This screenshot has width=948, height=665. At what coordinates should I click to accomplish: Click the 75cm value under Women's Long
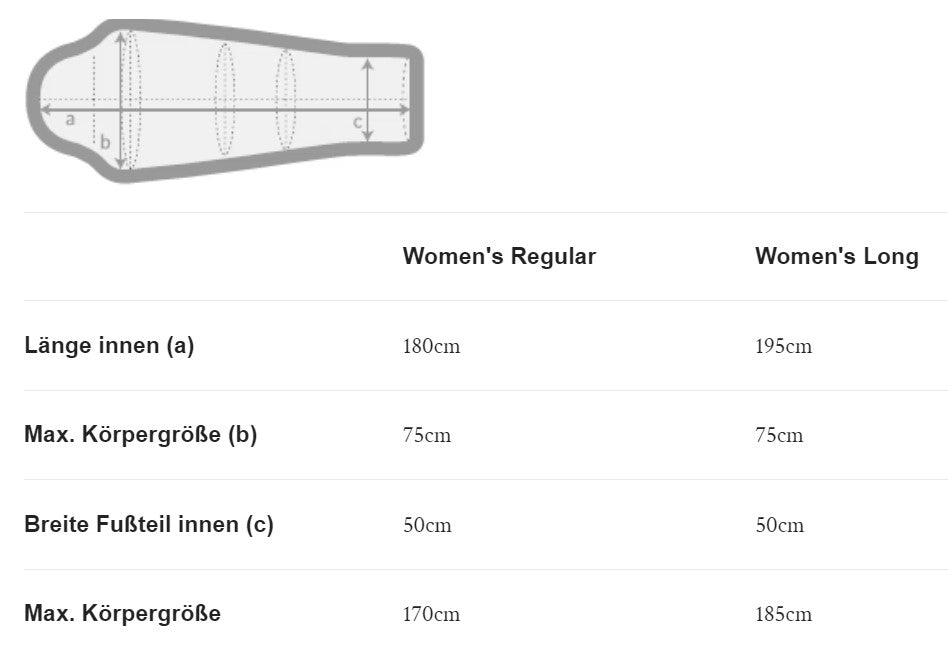779,436
